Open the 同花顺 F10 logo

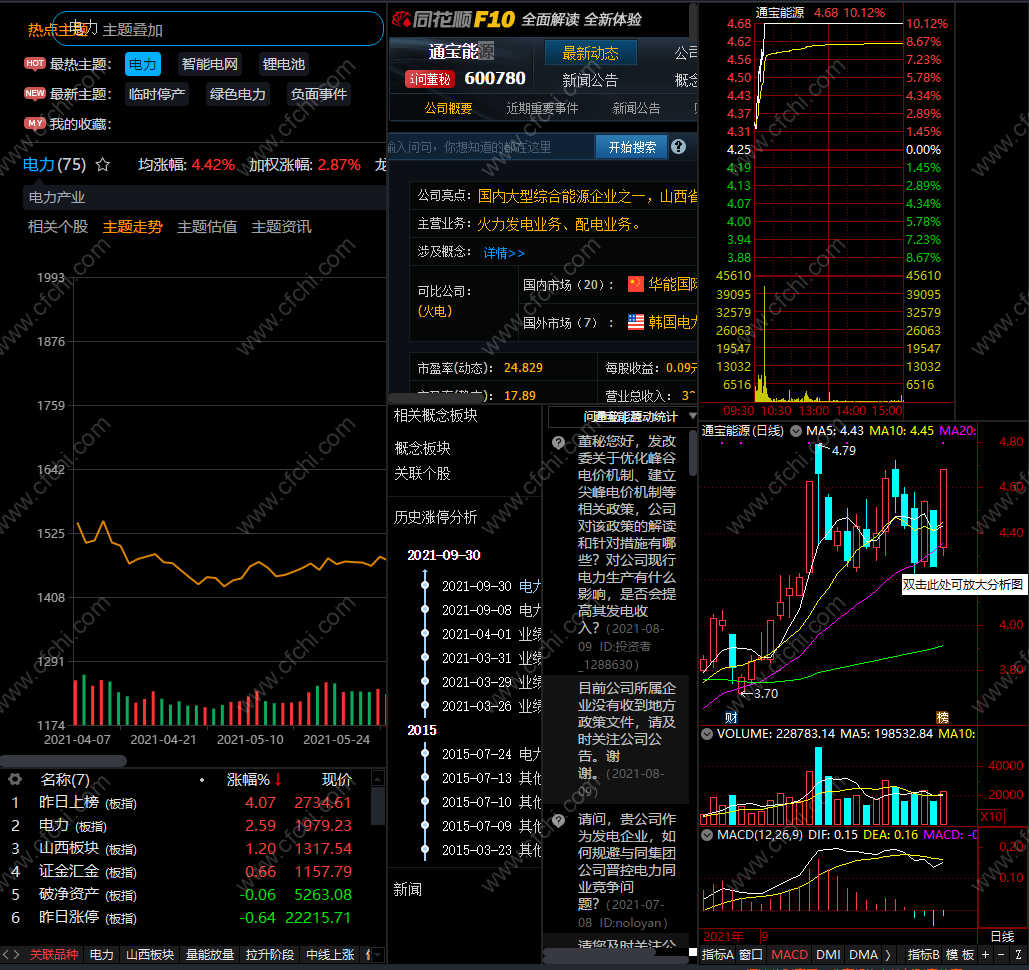[454, 20]
